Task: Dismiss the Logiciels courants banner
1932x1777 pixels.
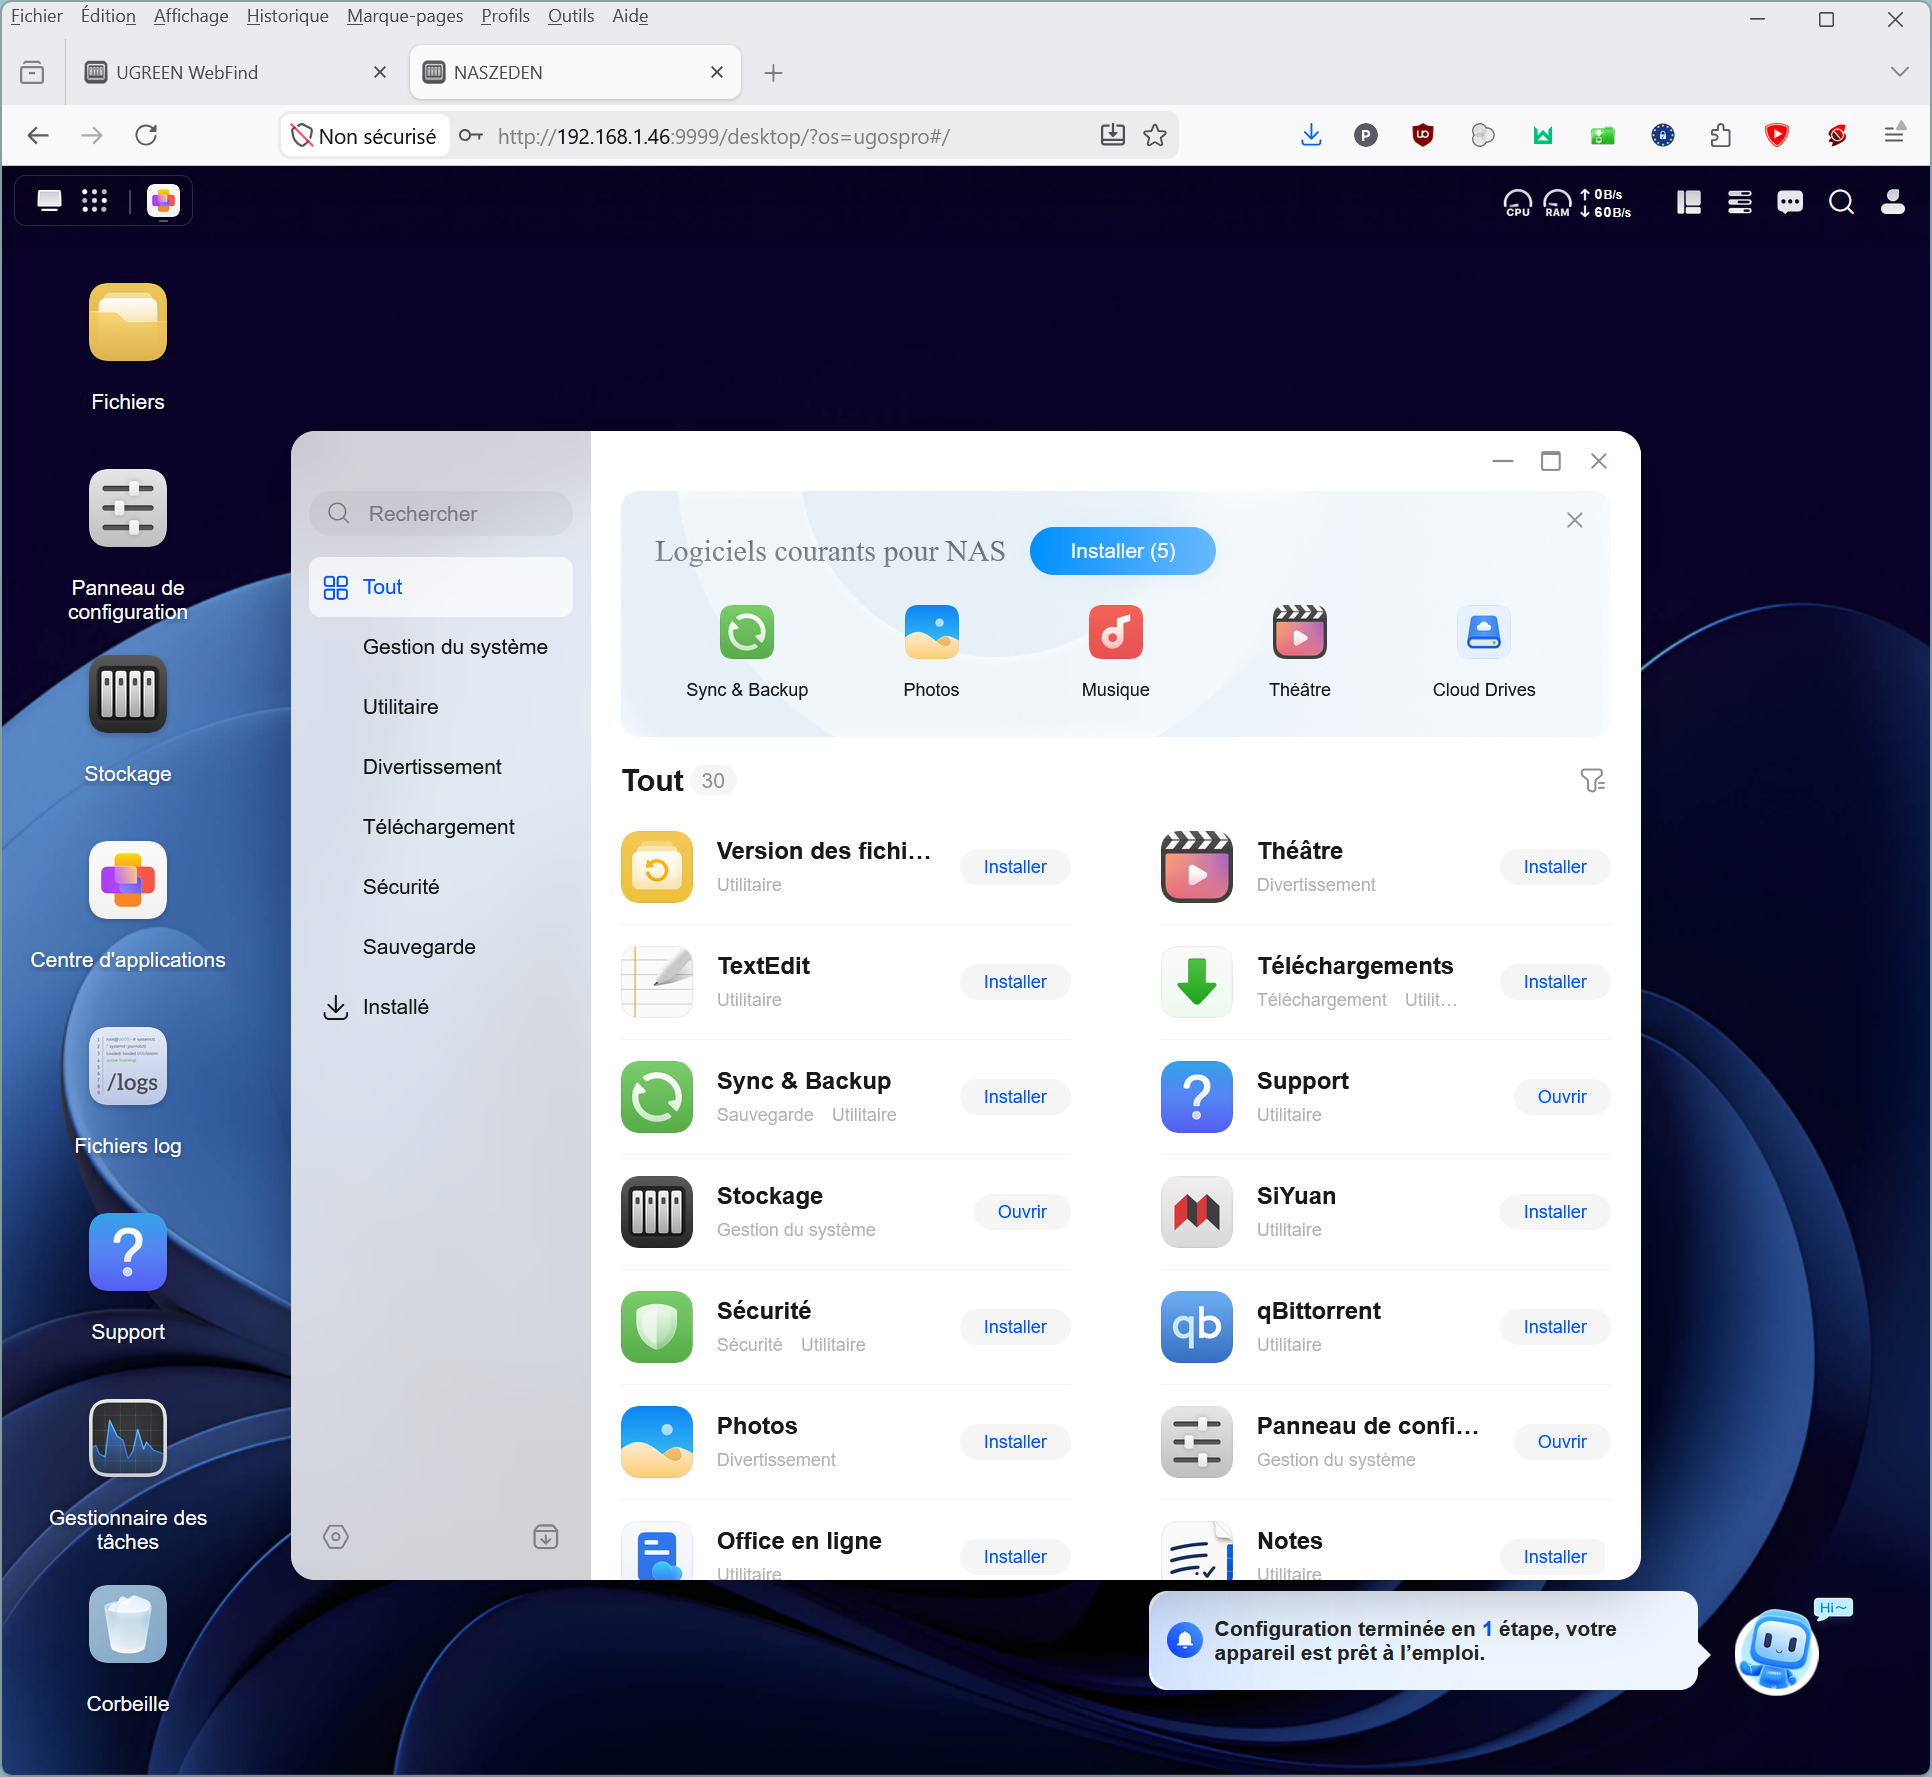Action: point(1575,520)
